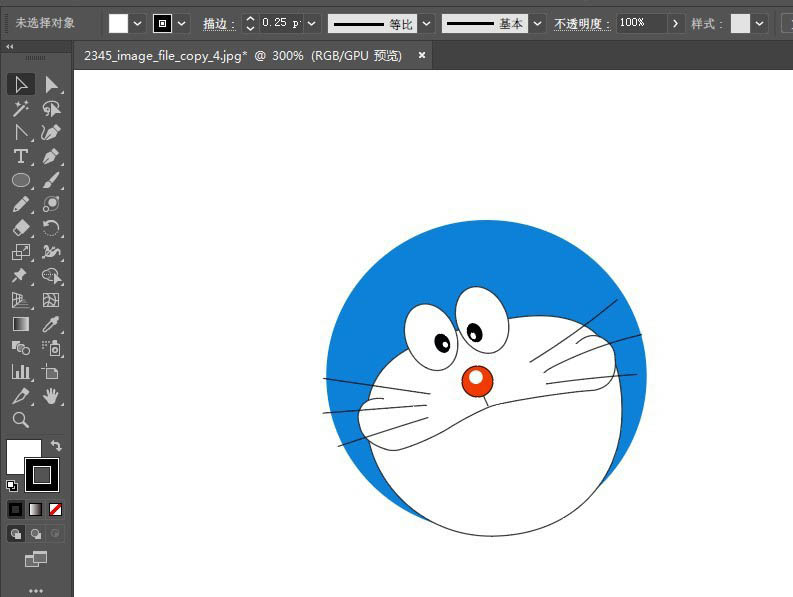
Task: Expand the stroke color dropdown arrow
Action: click(182, 23)
